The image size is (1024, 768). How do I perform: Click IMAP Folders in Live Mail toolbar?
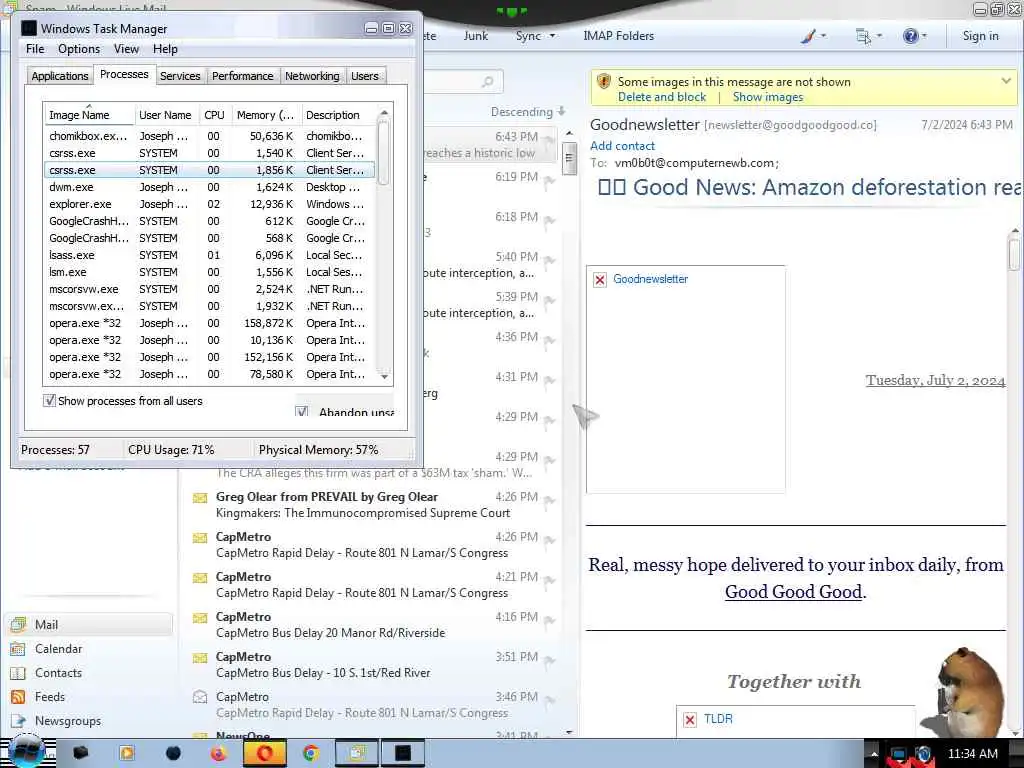[x=618, y=36]
